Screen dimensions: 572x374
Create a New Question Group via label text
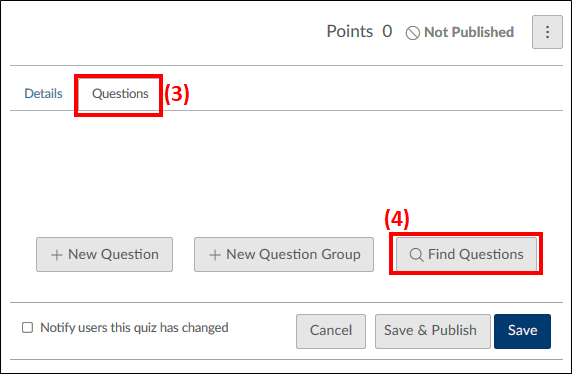coord(293,254)
